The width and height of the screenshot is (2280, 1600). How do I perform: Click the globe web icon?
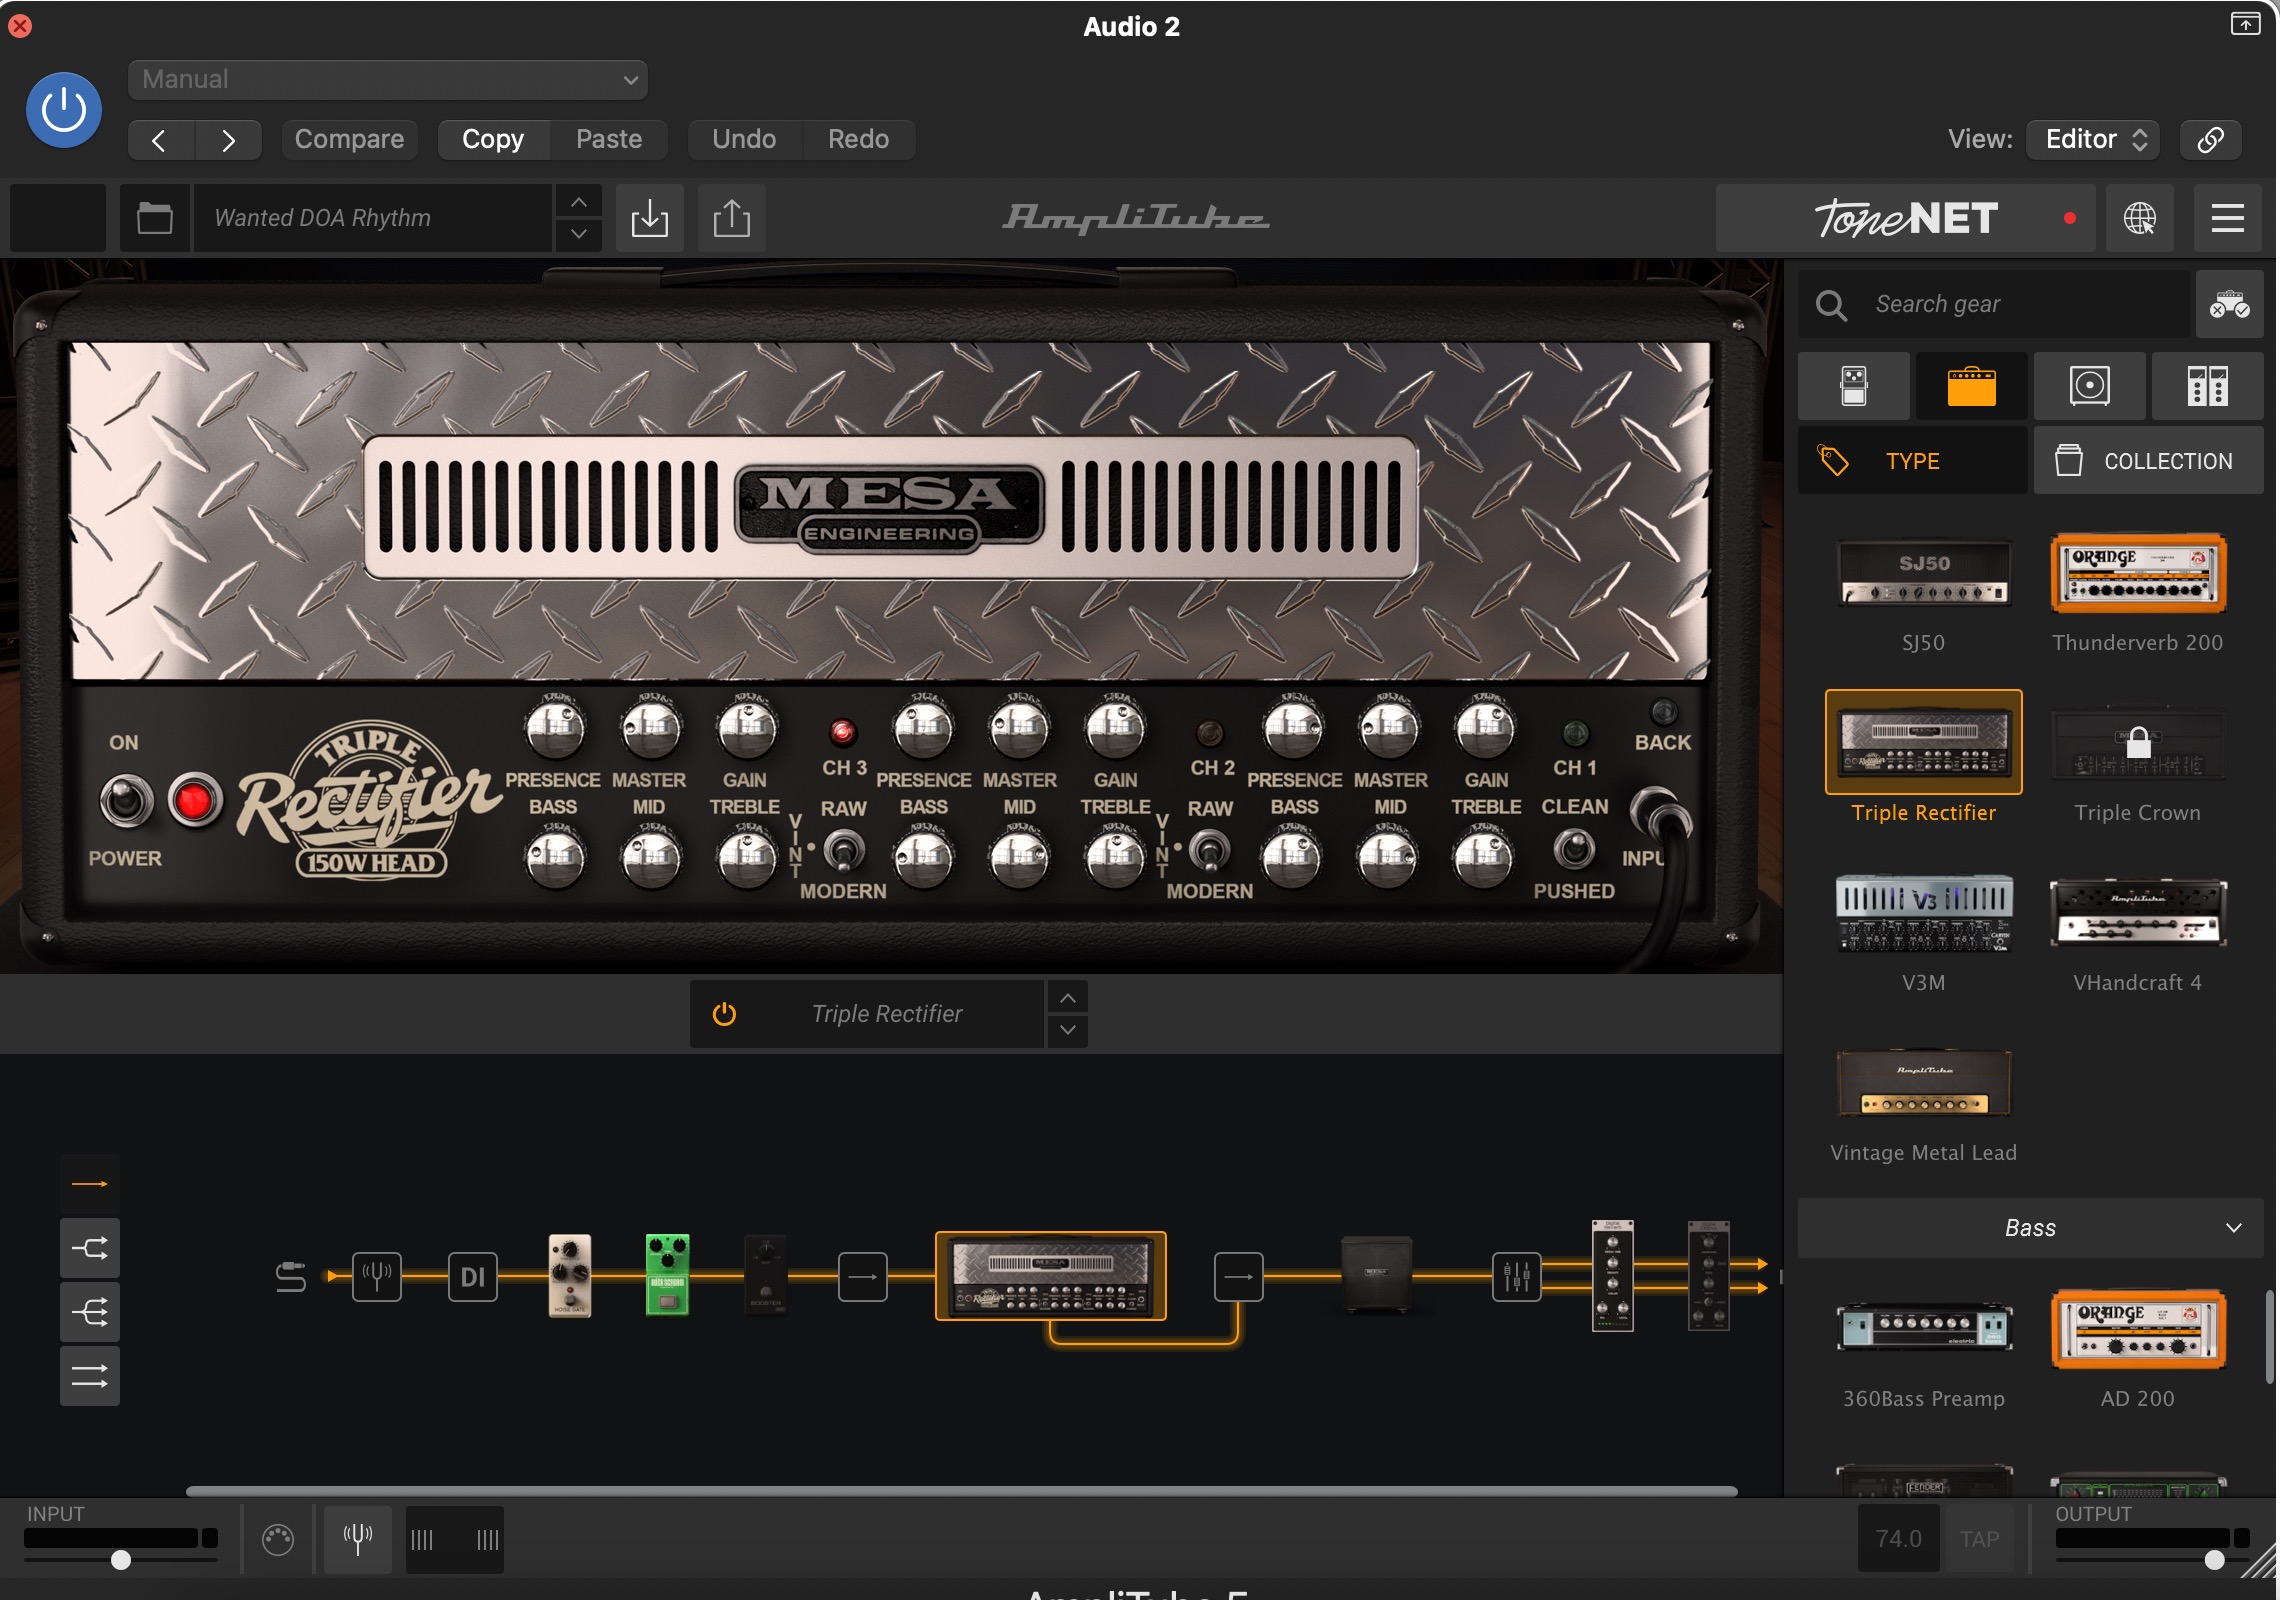tap(2140, 218)
